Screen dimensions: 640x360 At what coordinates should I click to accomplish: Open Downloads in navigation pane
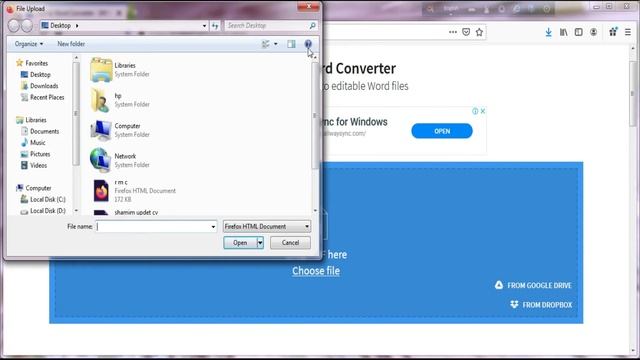point(39,86)
